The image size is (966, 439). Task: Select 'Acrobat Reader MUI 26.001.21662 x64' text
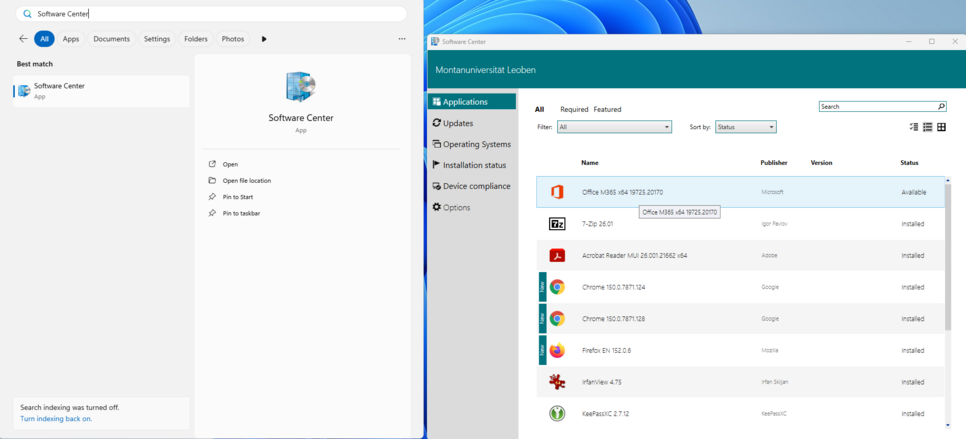(635, 255)
